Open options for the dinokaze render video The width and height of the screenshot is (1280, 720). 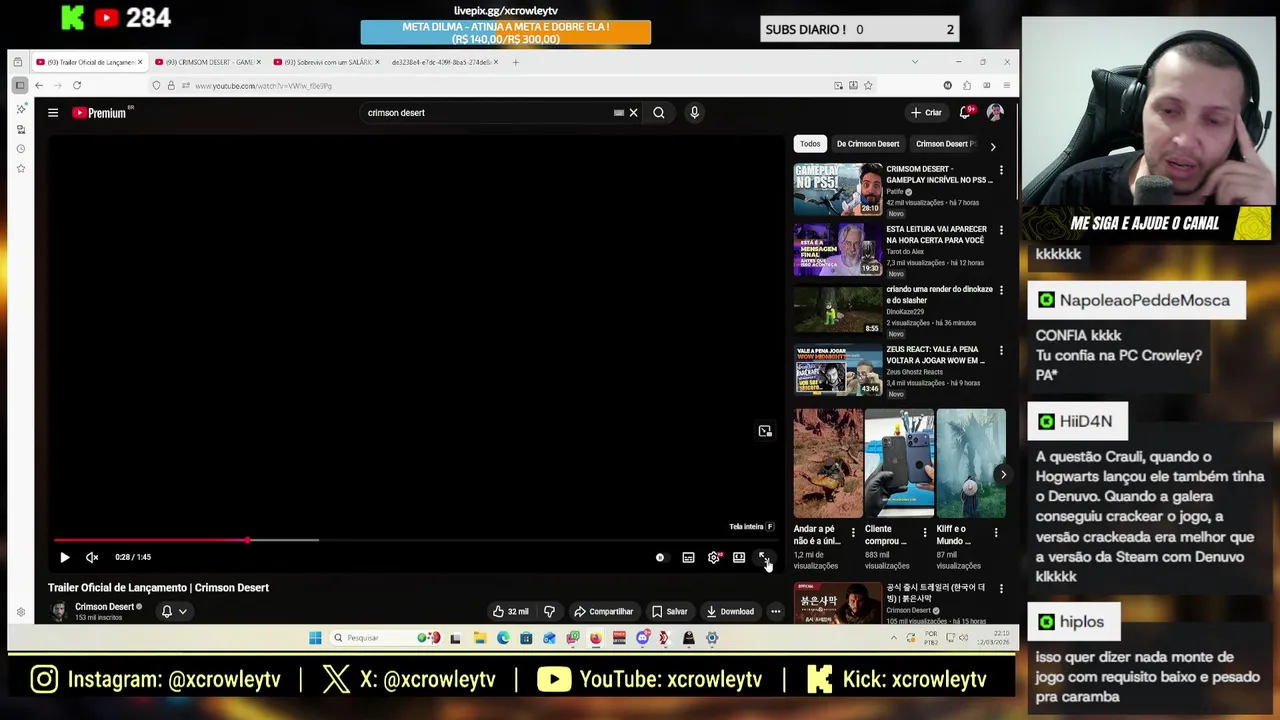tap(1001, 291)
